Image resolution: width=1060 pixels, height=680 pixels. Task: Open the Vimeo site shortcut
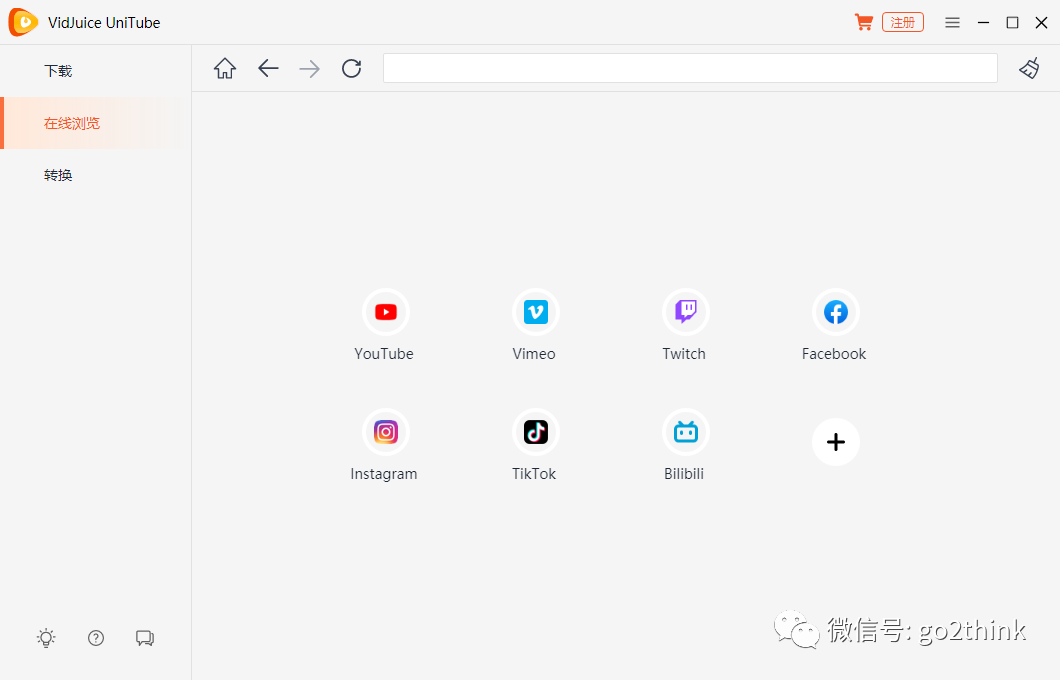tap(535, 312)
